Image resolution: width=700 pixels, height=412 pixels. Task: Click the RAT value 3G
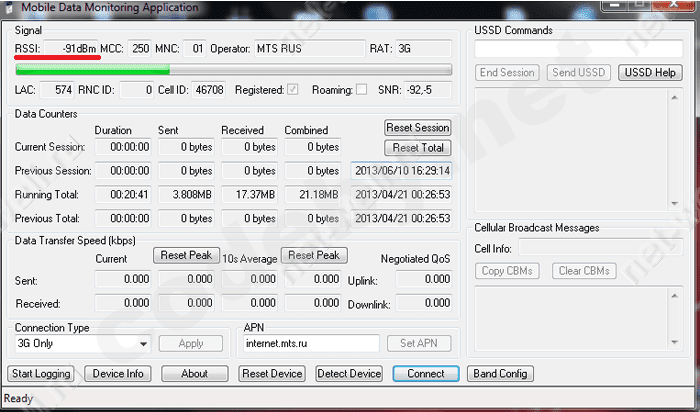pyautogui.click(x=424, y=49)
